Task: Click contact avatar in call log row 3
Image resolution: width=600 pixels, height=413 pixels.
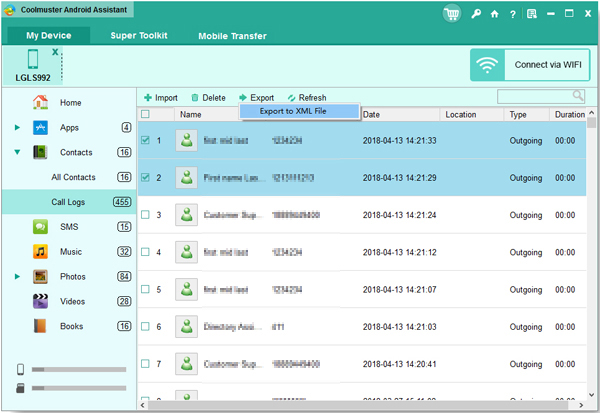Action: pyautogui.click(x=186, y=215)
